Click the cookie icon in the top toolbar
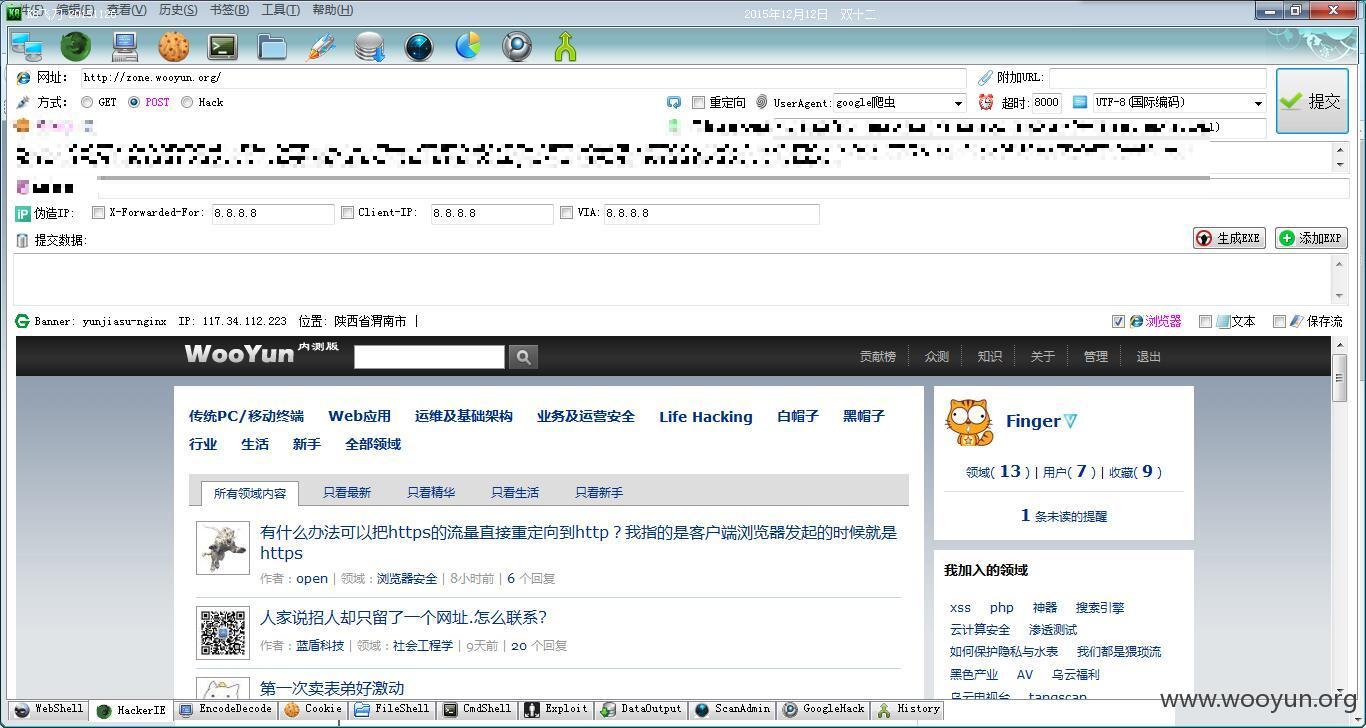1366x728 pixels. point(174,46)
